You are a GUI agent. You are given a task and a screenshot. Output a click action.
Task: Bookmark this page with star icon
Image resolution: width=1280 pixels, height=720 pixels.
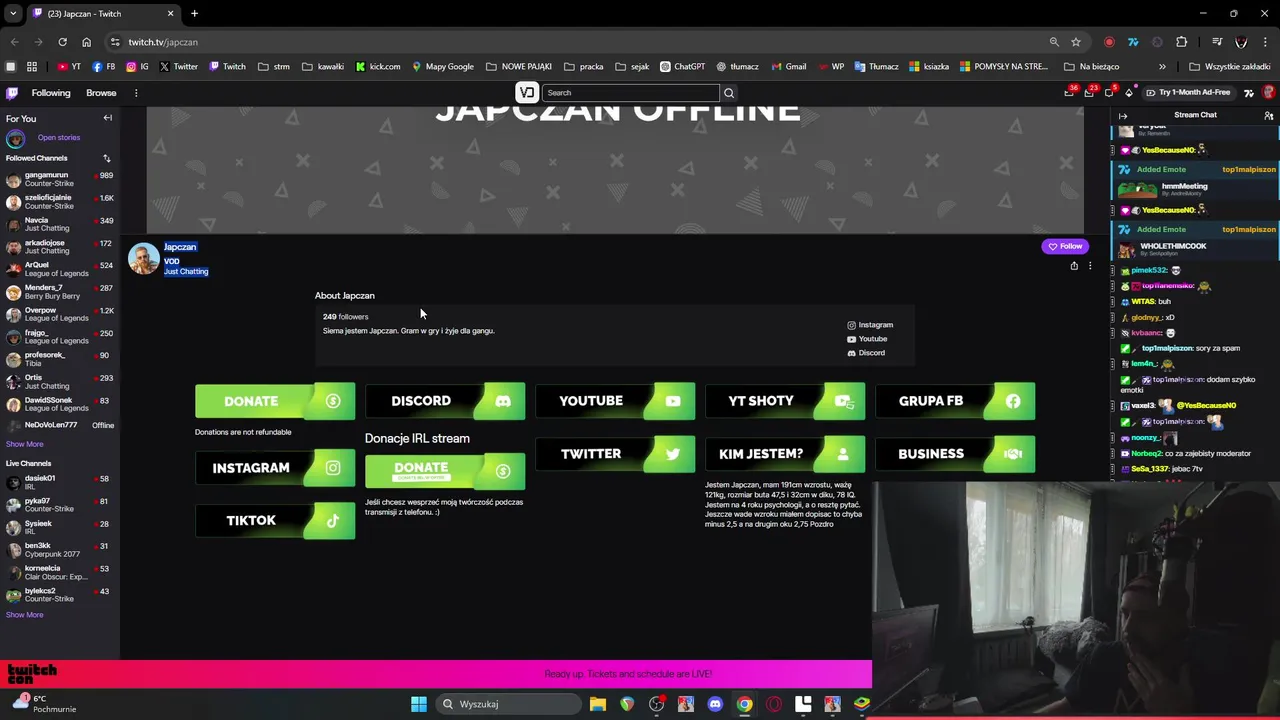[x=1076, y=42]
